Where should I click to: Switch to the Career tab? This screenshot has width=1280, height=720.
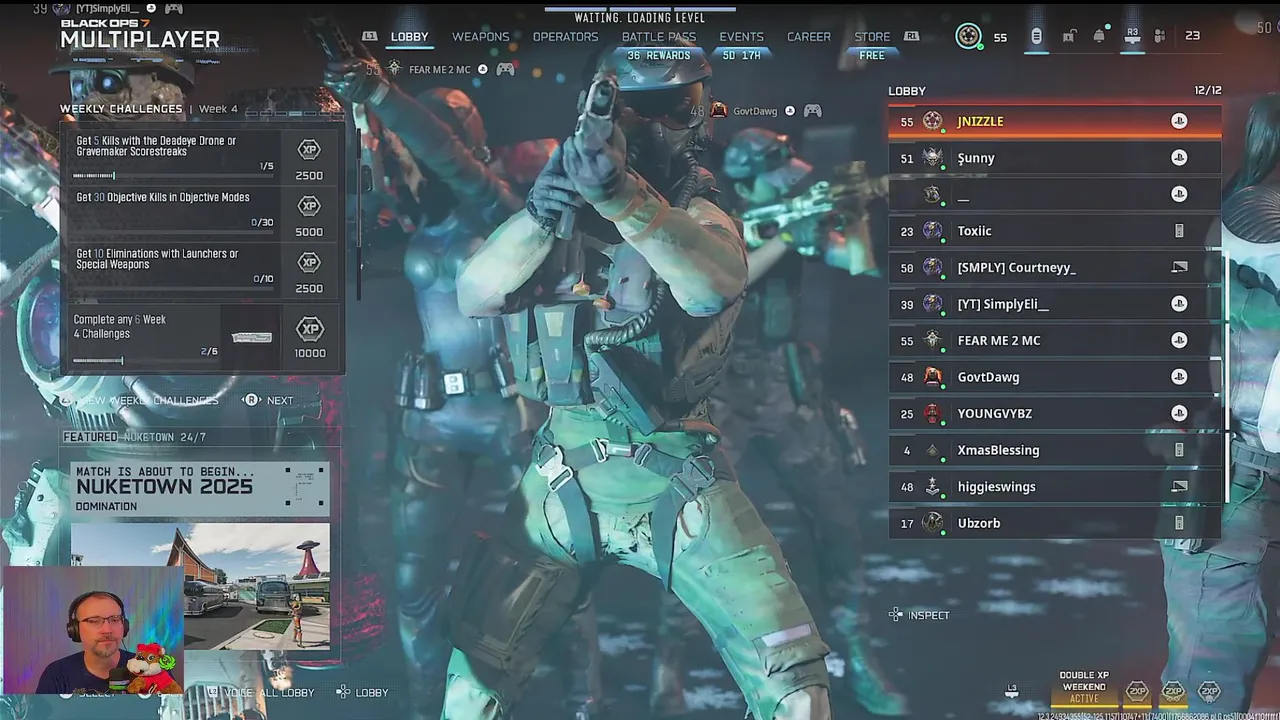808,36
